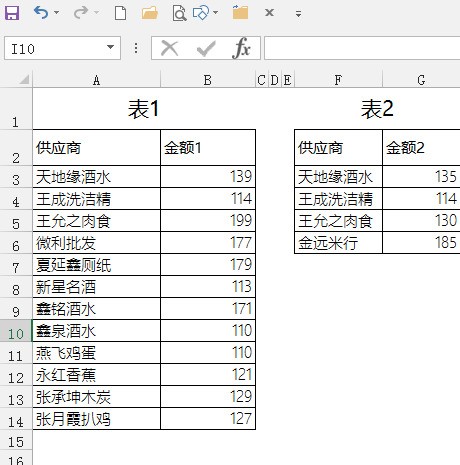Select row 5 header
The height and width of the screenshot is (465, 460).
tap(16, 221)
